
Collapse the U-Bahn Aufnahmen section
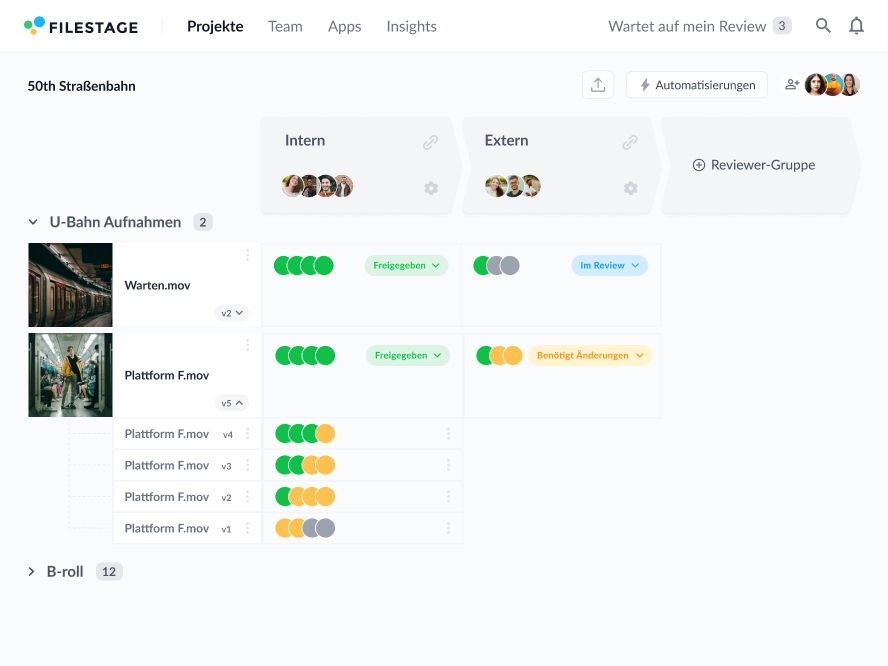[33, 222]
